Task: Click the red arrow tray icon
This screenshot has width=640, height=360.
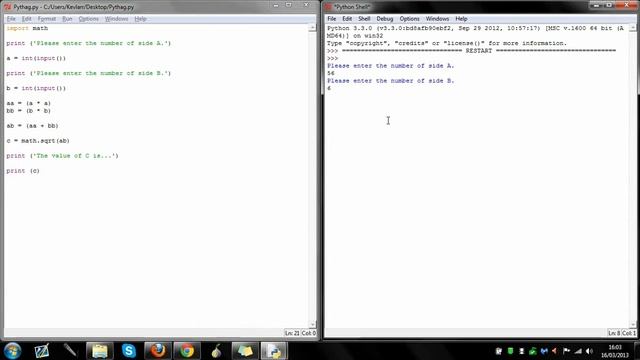Action: pos(554,351)
